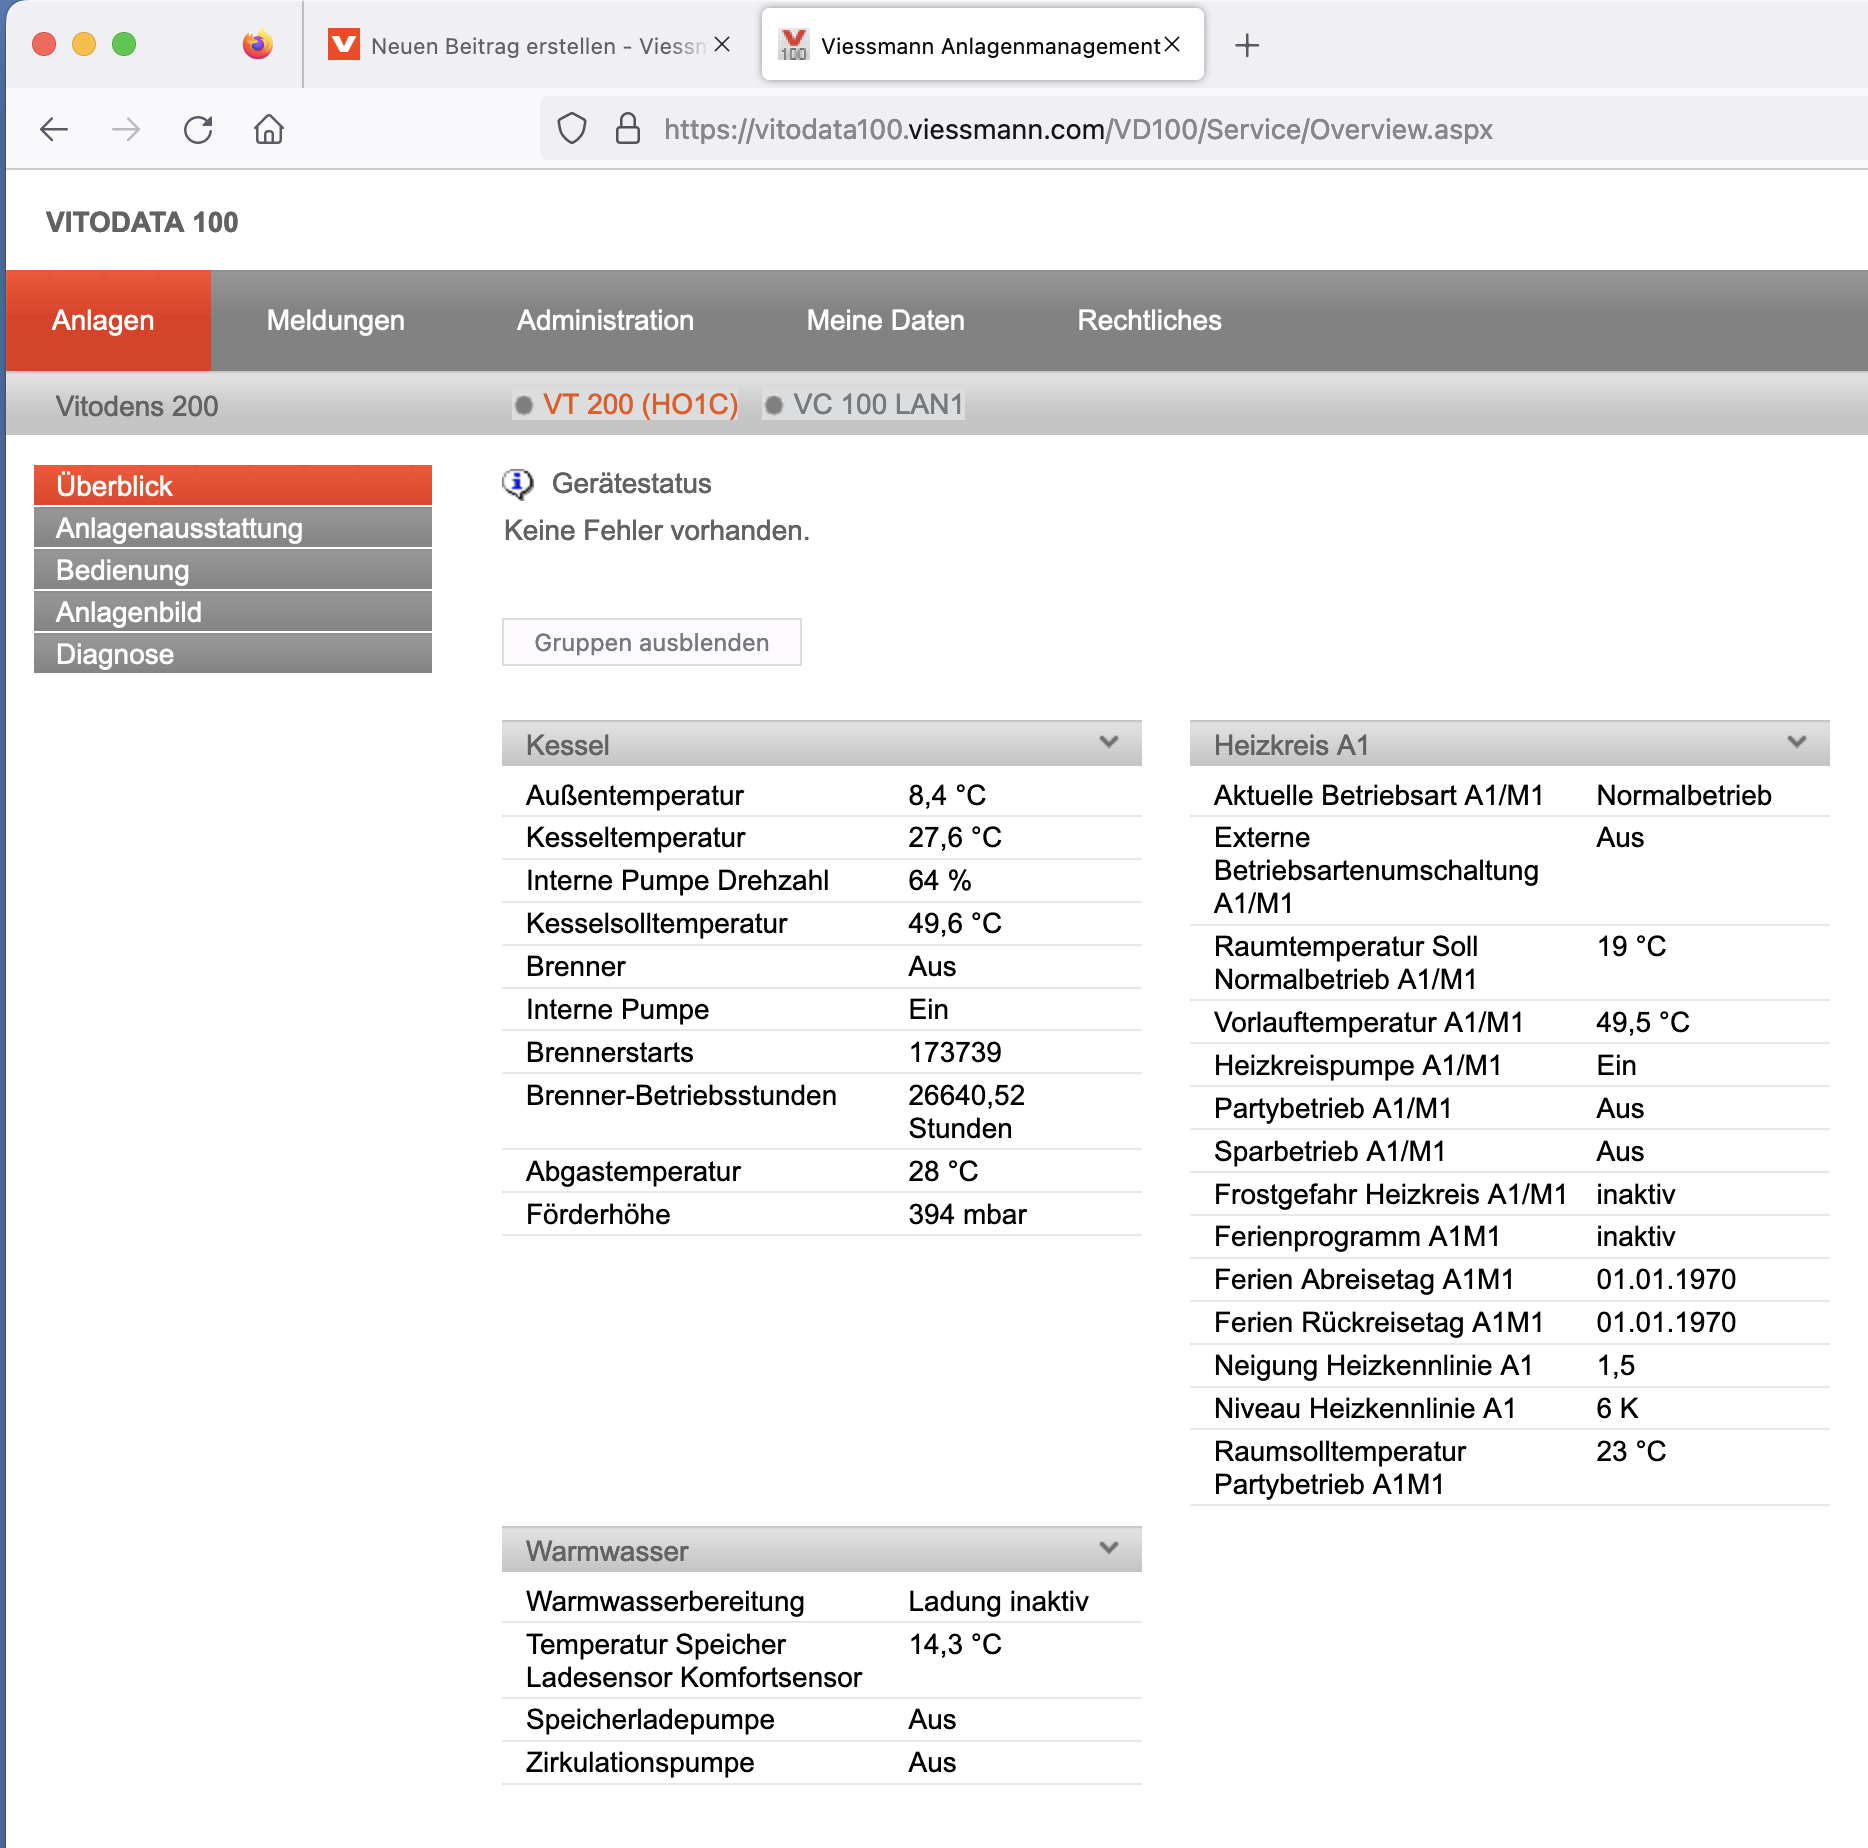Click the Partybetrieb A1/M1 row label
The height and width of the screenshot is (1848, 1868).
coord(1332,1108)
